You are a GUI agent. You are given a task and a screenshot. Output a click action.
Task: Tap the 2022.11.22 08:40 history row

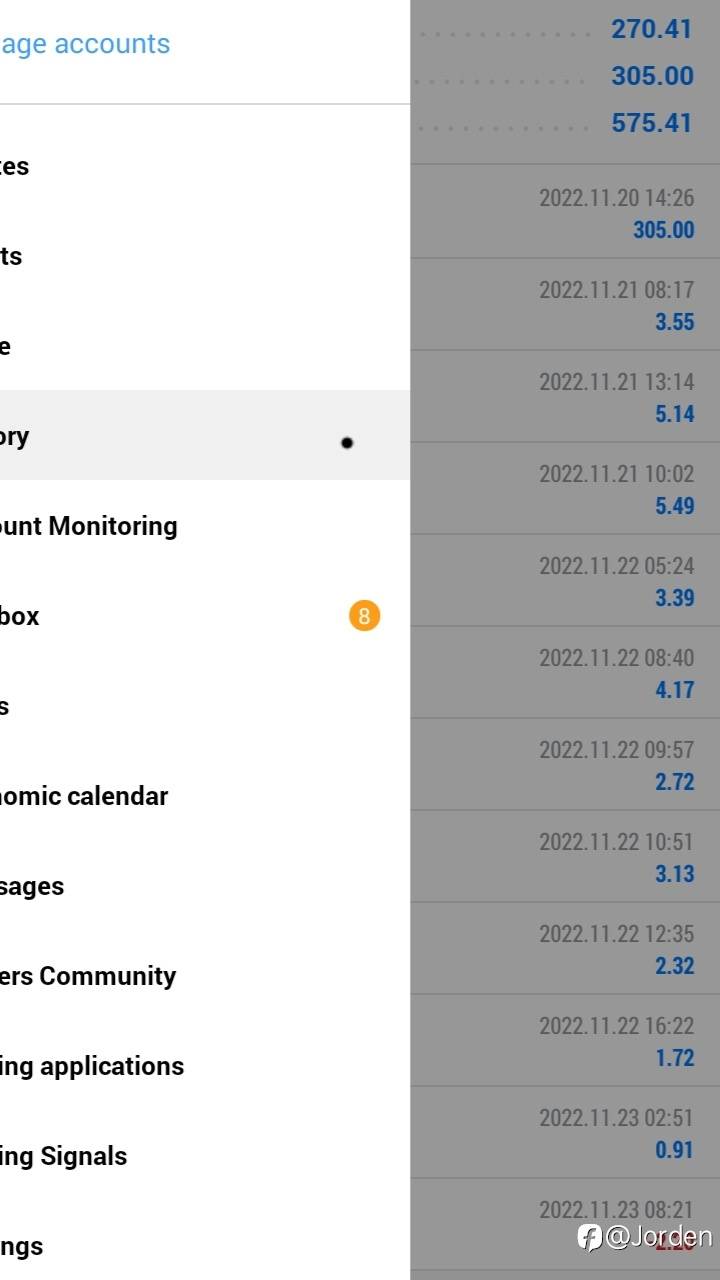click(565, 673)
